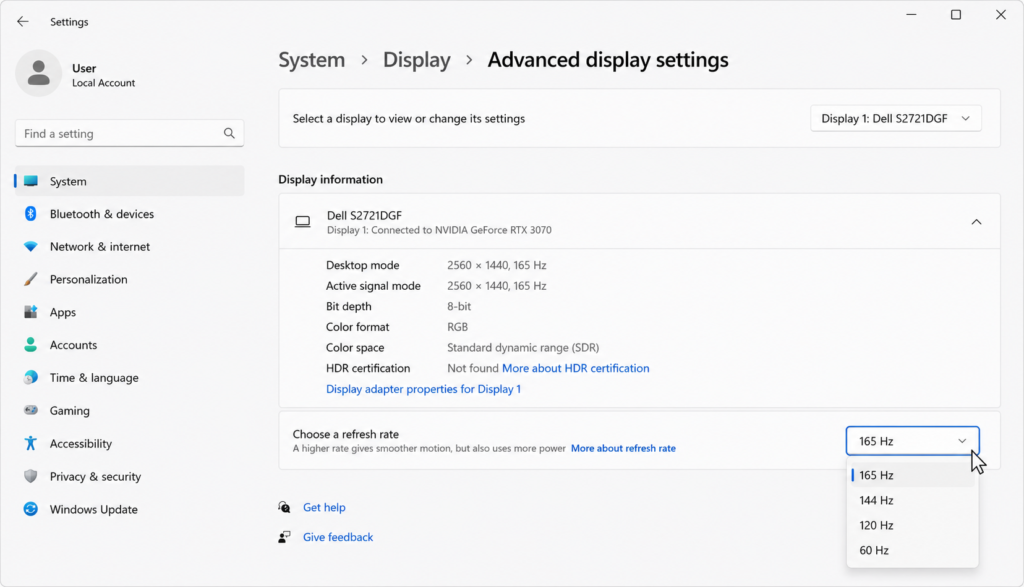Click the Standard dynamic range (SDR) value
This screenshot has width=1024, height=587.
(523, 347)
